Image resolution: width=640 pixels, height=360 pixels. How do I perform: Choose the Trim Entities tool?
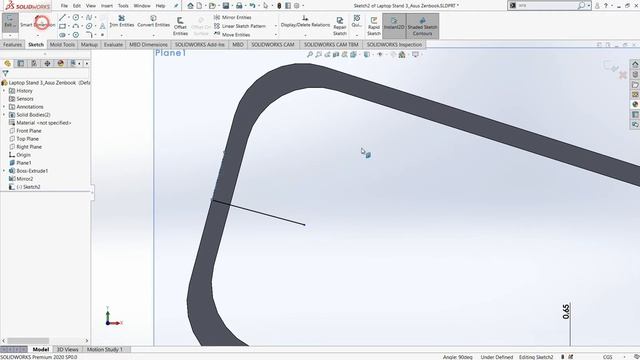pos(122,21)
